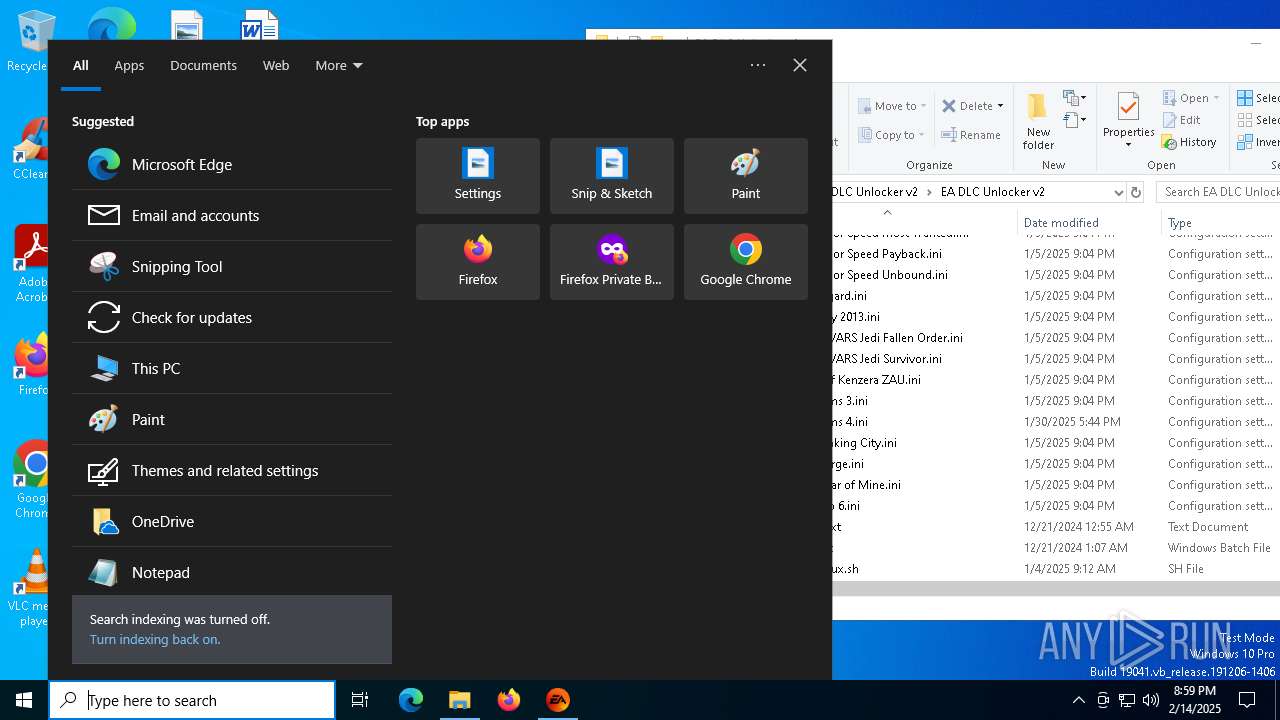The width and height of the screenshot is (1280, 720).
Task: Select the Windows Batch File row
Action: tap(1056, 548)
